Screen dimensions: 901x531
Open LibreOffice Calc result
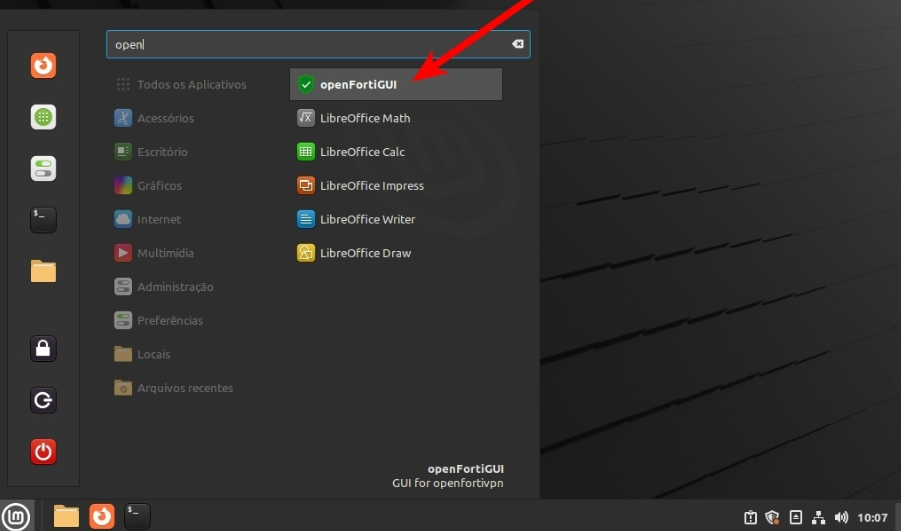click(x=396, y=152)
